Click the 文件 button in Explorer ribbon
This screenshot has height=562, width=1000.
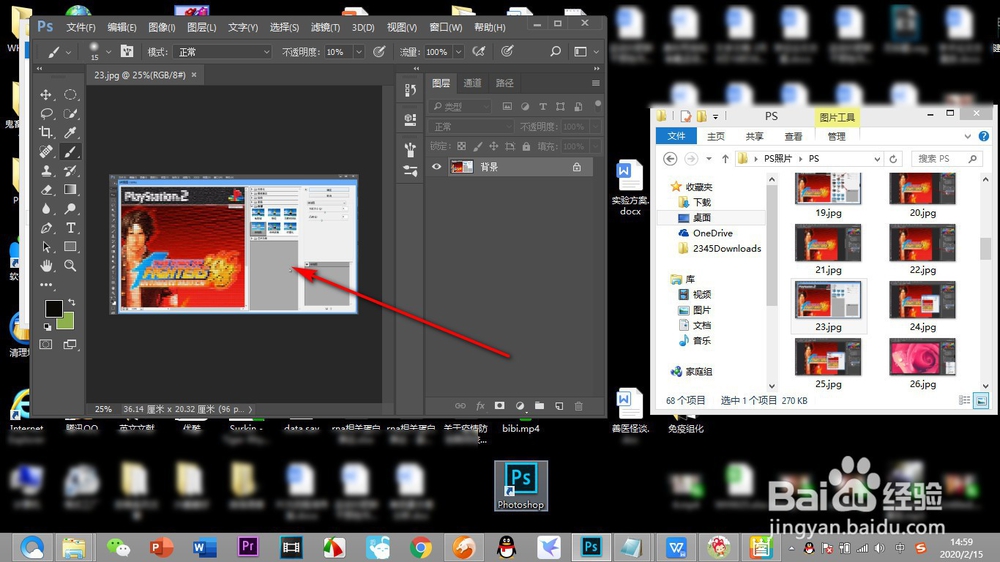pos(676,136)
